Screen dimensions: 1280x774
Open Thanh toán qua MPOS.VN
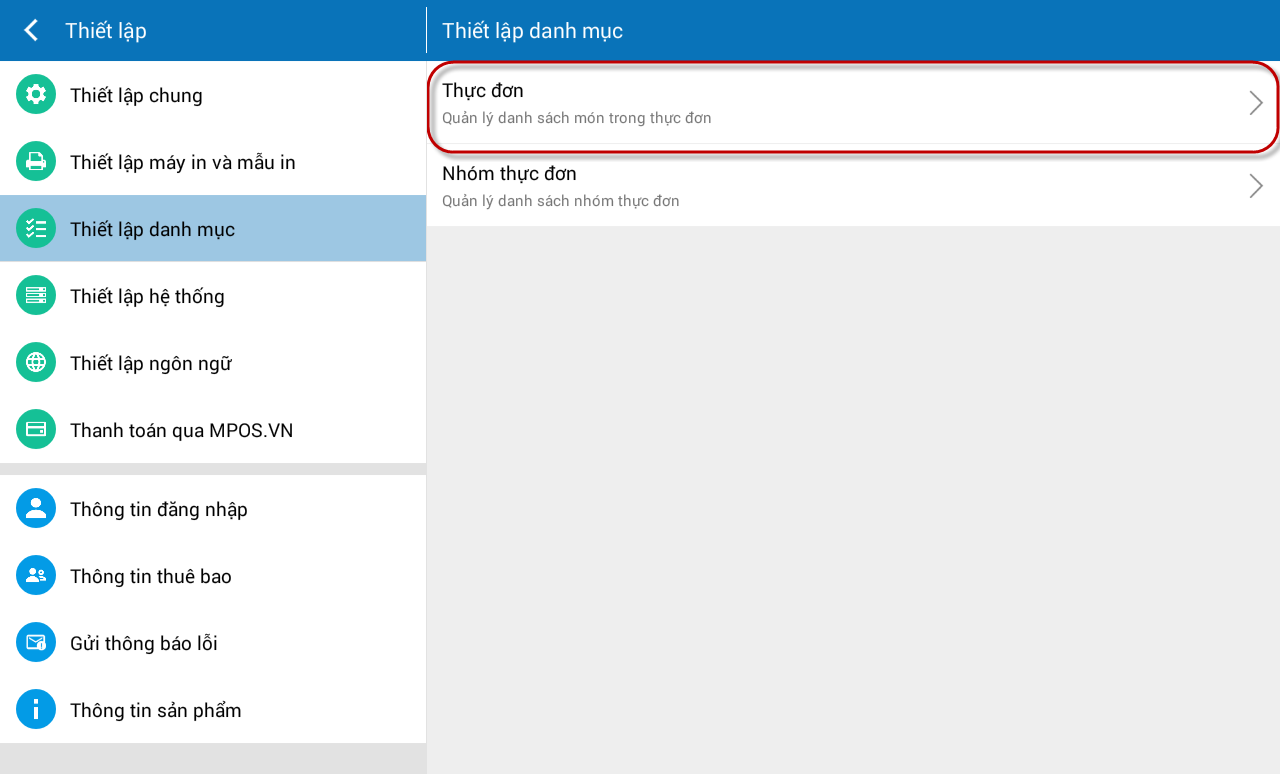click(x=213, y=430)
